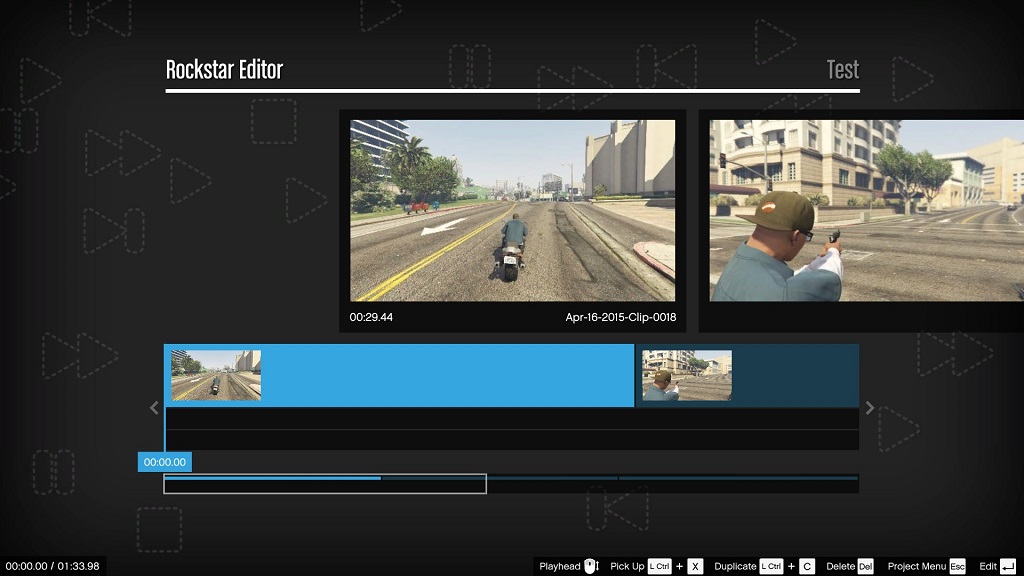Viewport: 1024px width, 576px height.
Task: Click the L Ctrl key icon near Pick Up
Action: point(658,565)
